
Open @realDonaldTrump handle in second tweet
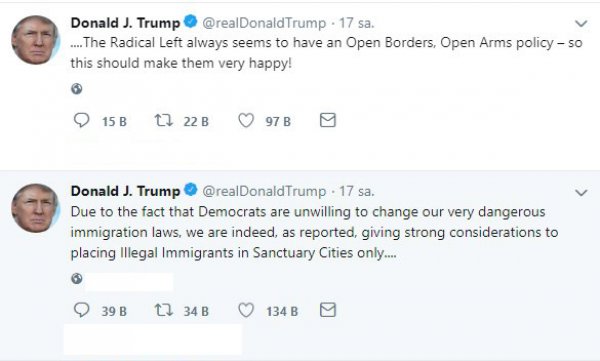264,191
